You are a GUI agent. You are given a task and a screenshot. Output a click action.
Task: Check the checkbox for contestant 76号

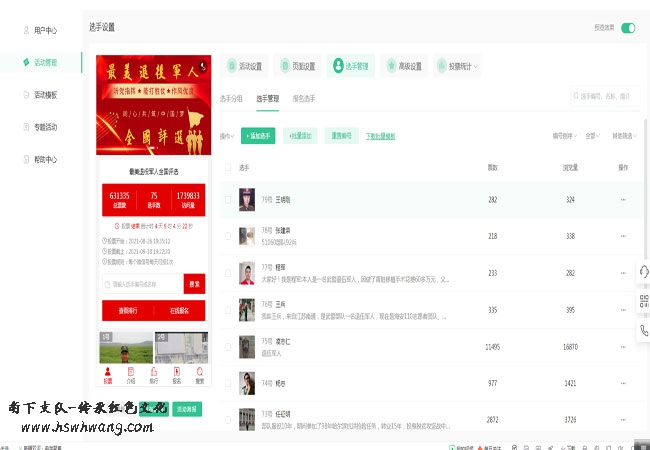(228, 310)
